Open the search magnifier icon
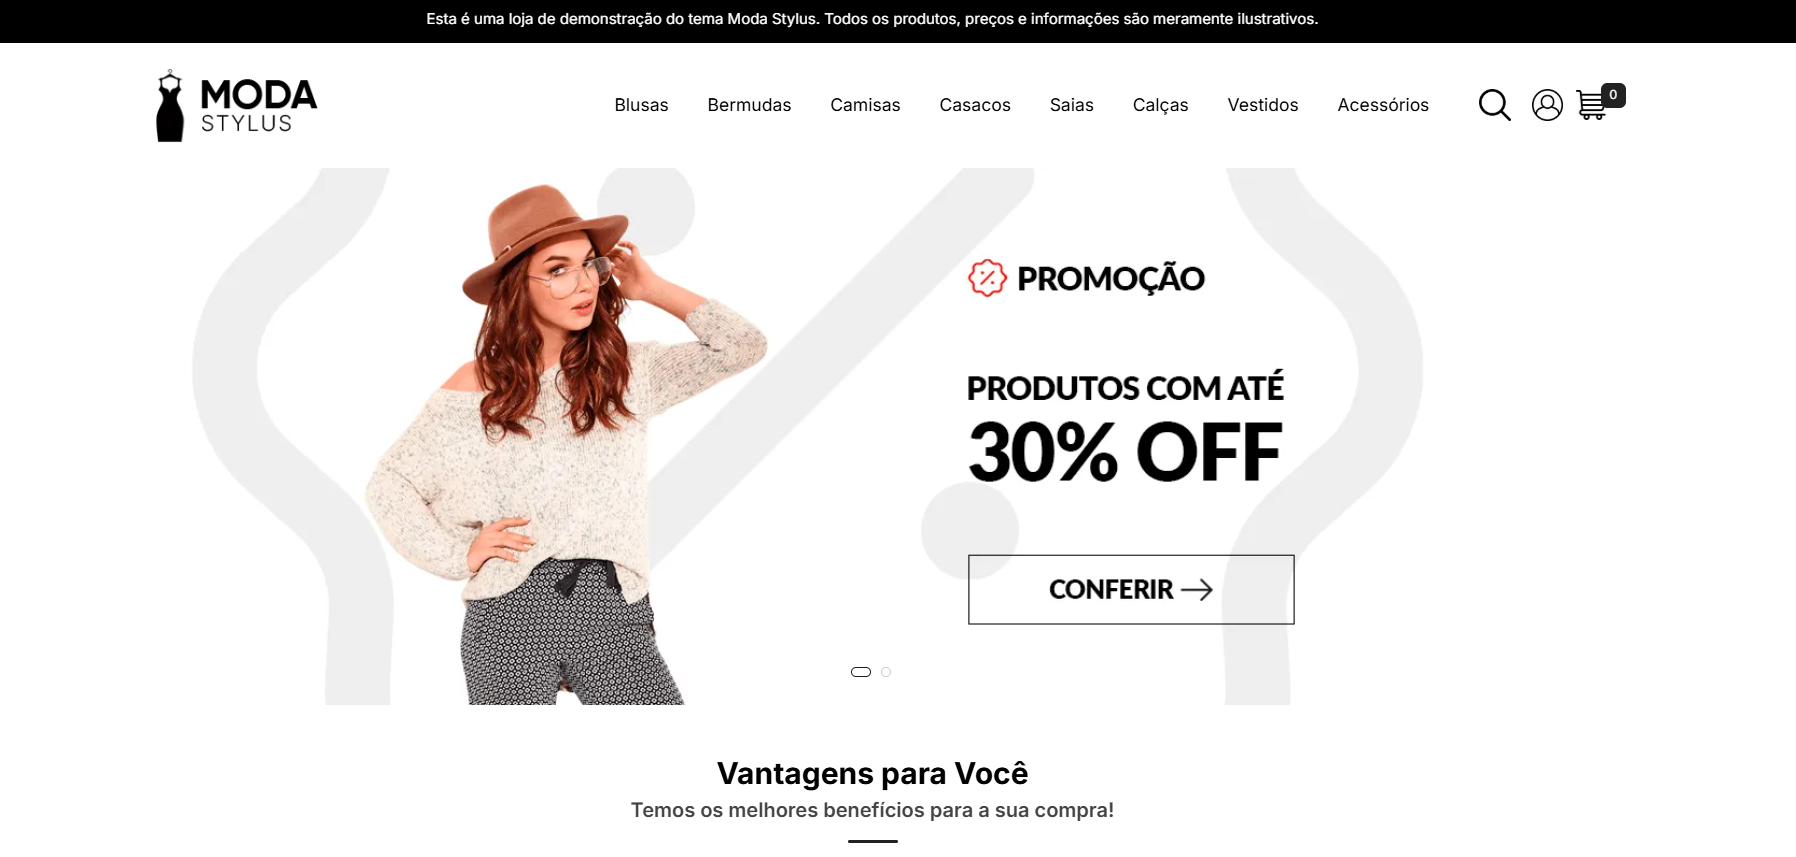The image size is (1796, 857). [x=1494, y=105]
